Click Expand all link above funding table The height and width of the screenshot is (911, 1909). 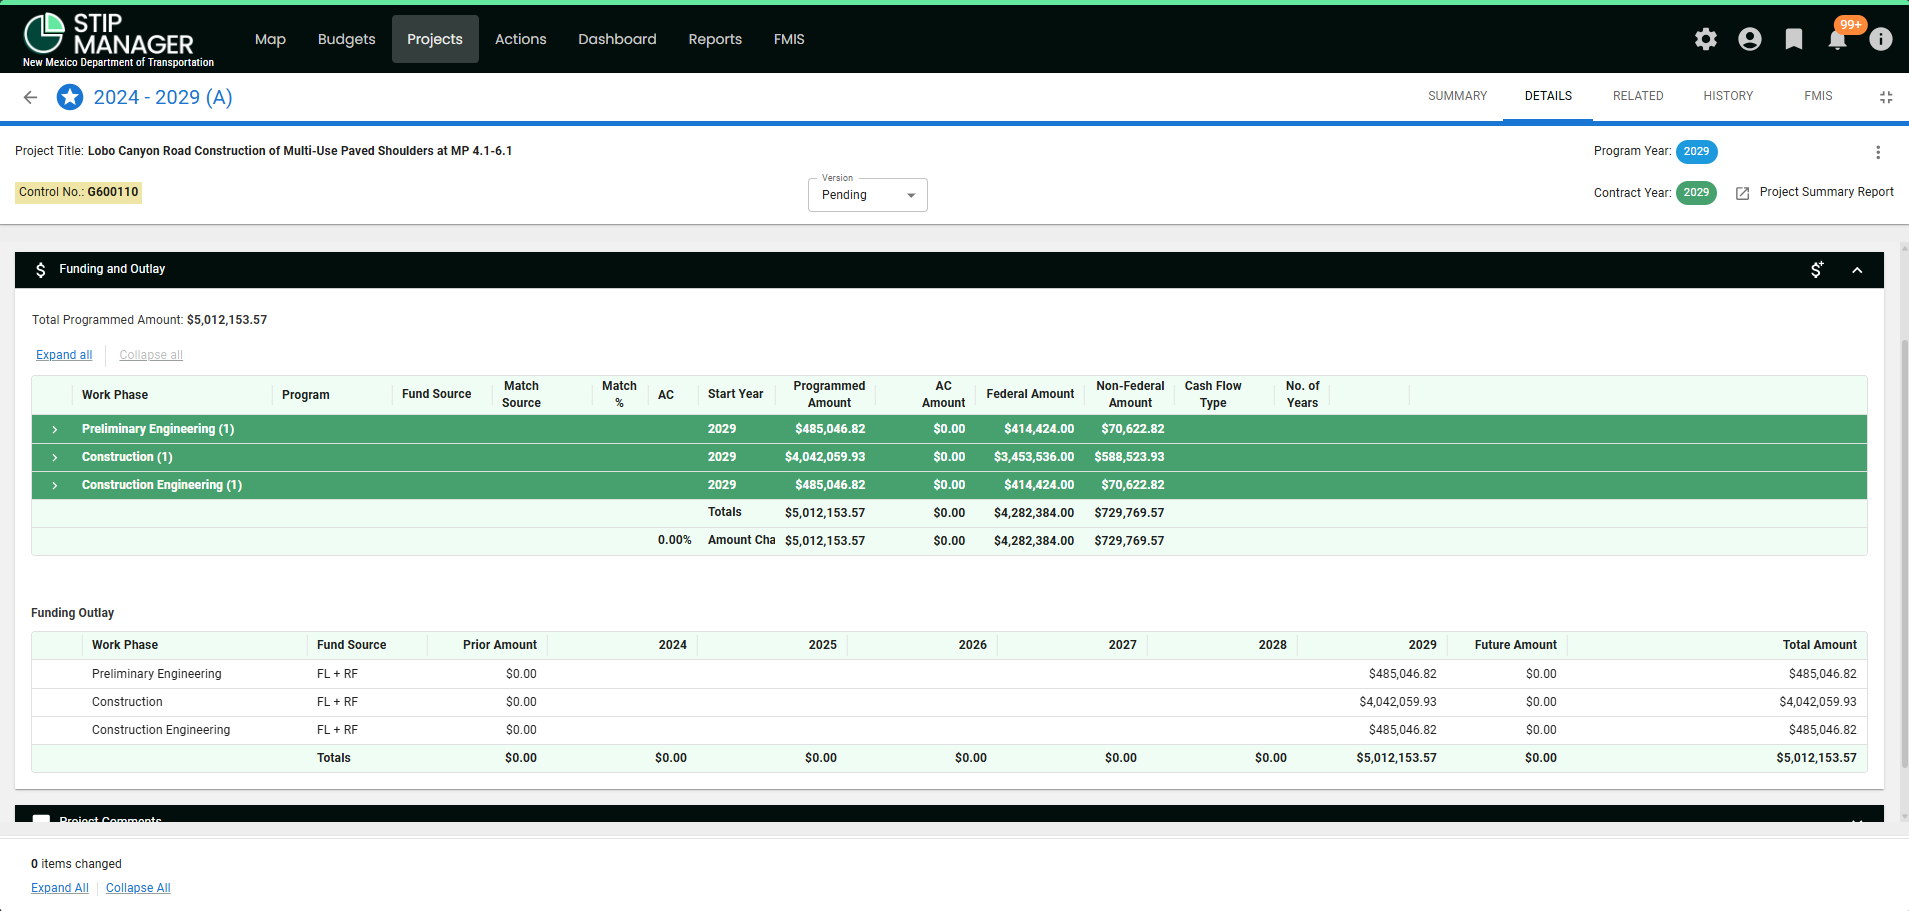click(64, 355)
